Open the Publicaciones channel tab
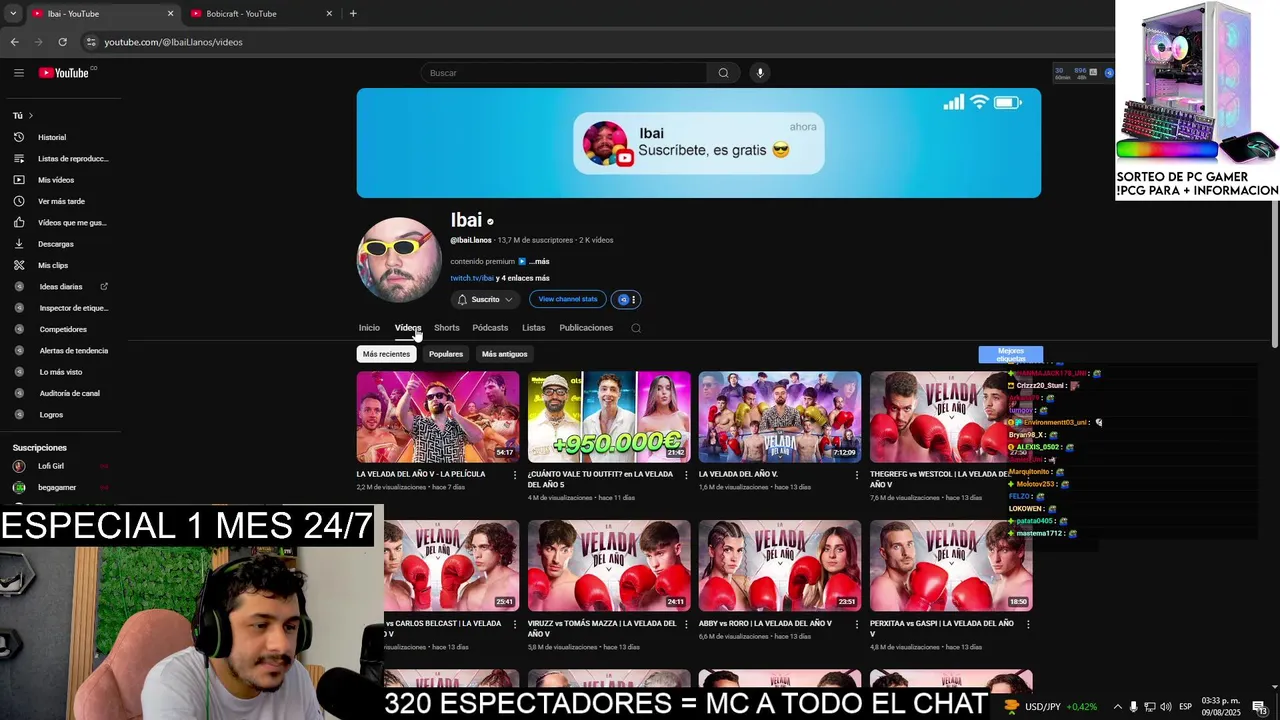The width and height of the screenshot is (1280, 720). [x=586, y=328]
